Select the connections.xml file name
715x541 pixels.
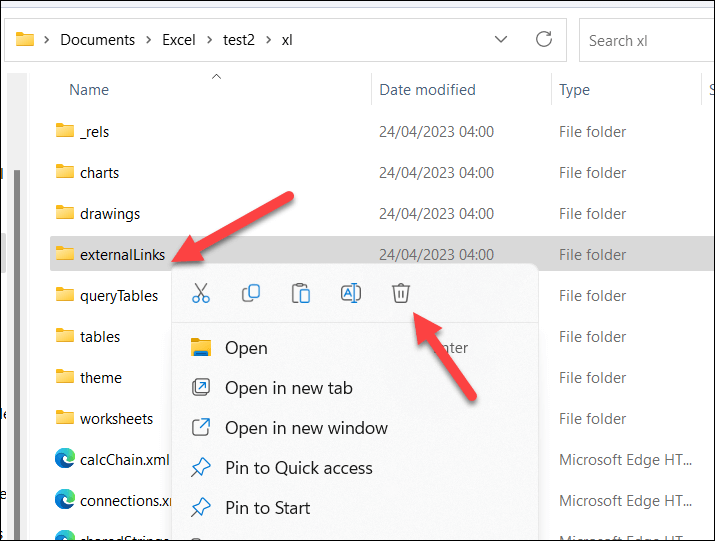tap(125, 501)
